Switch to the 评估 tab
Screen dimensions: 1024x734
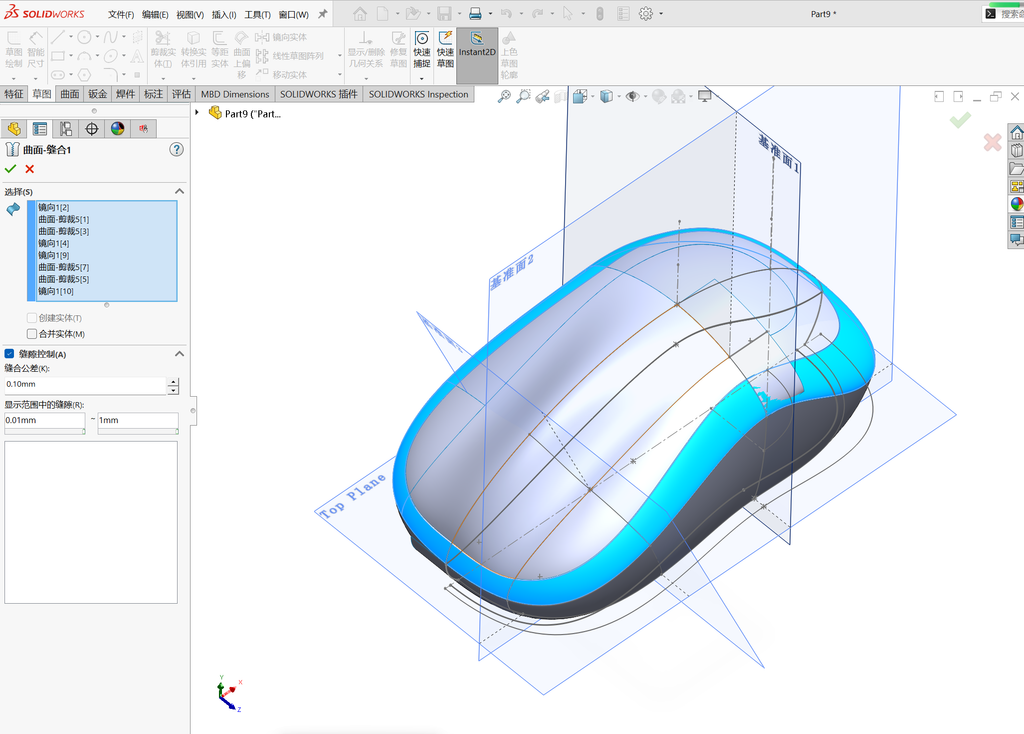click(x=182, y=94)
